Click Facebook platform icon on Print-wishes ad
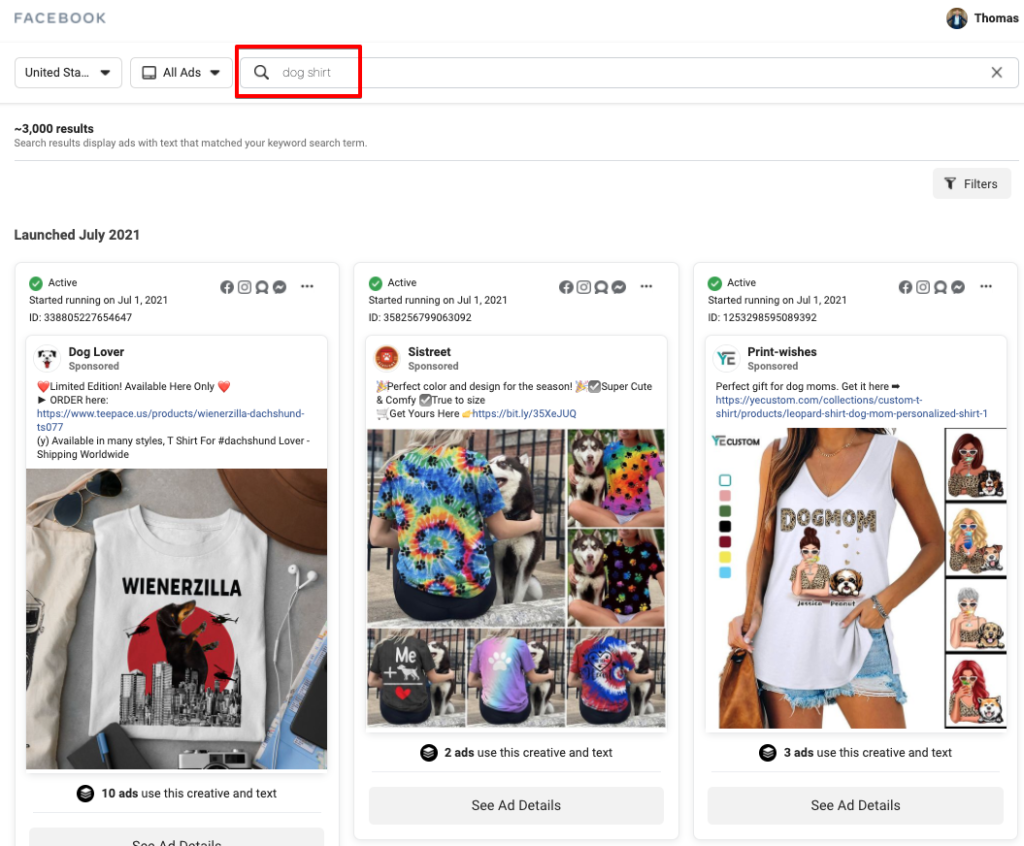The width and height of the screenshot is (1024, 846). click(x=905, y=287)
